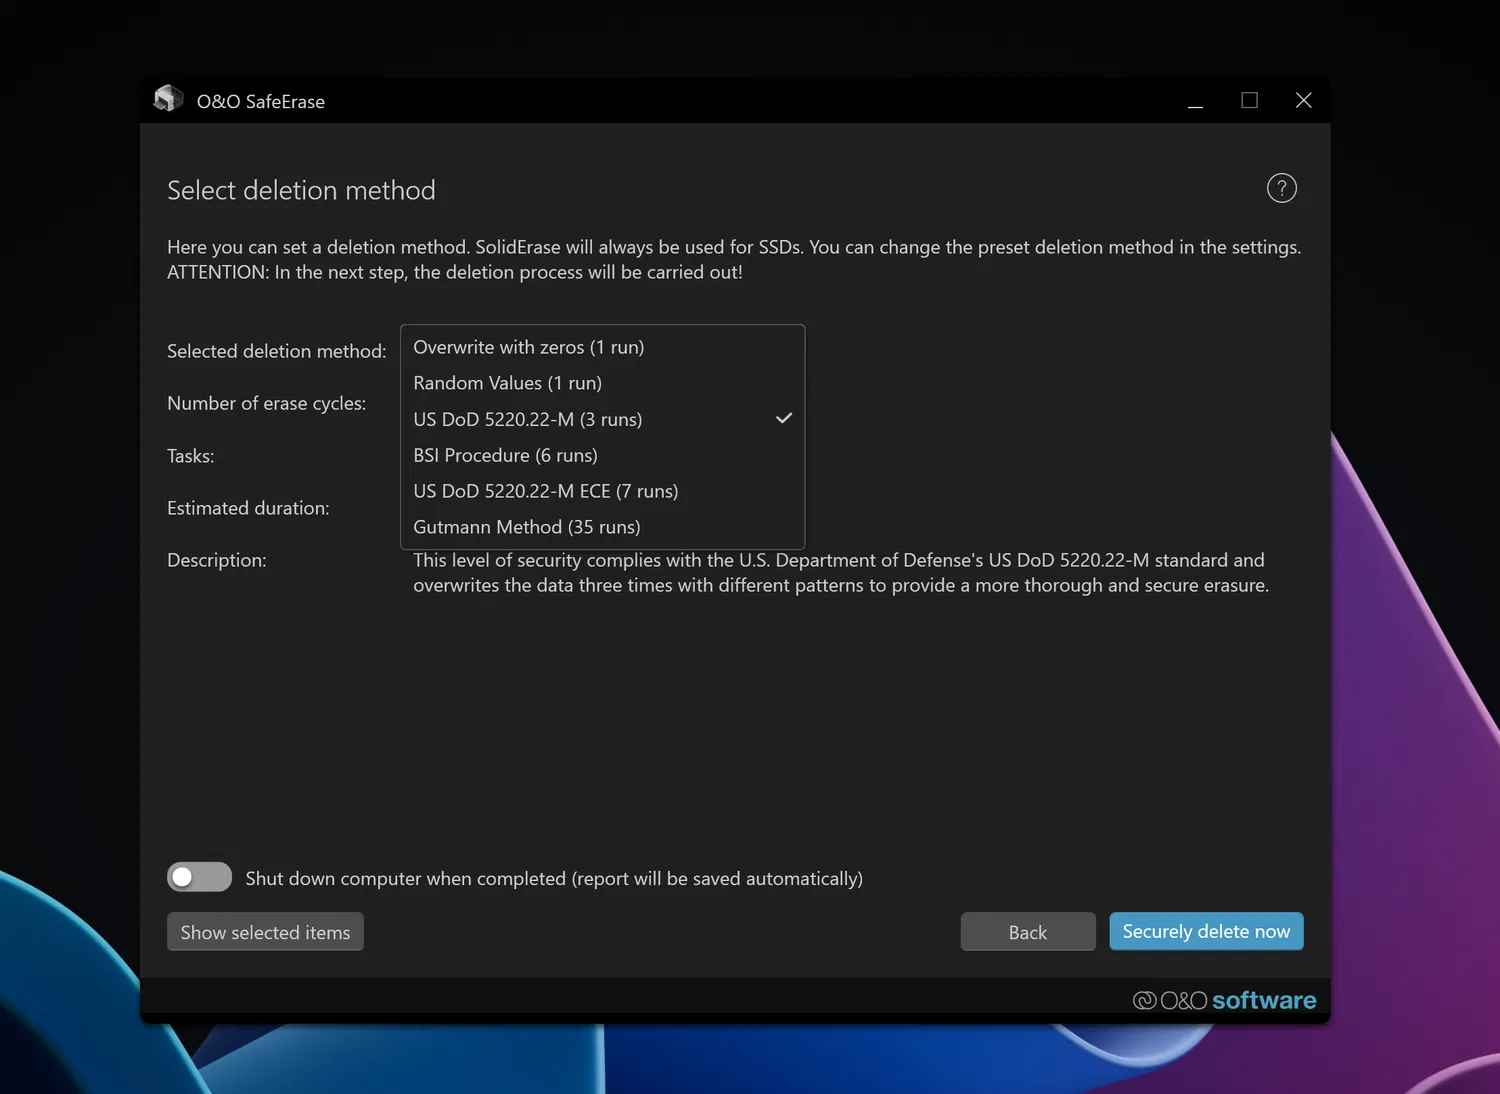Click the O&O SafeErase app icon
This screenshot has width=1500, height=1094.
click(168, 99)
